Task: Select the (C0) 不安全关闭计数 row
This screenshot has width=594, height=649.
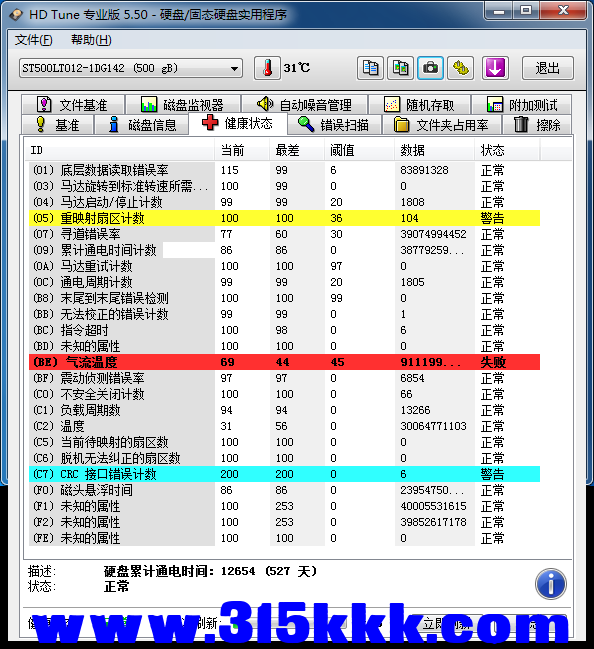Action: click(x=284, y=394)
